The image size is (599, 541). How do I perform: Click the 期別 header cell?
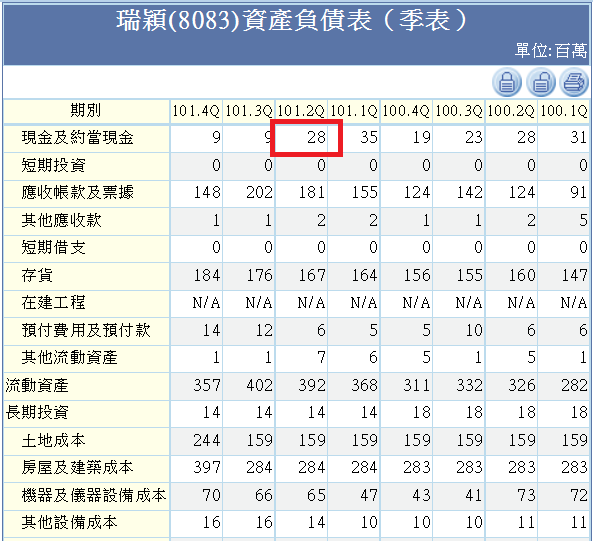pos(86,111)
